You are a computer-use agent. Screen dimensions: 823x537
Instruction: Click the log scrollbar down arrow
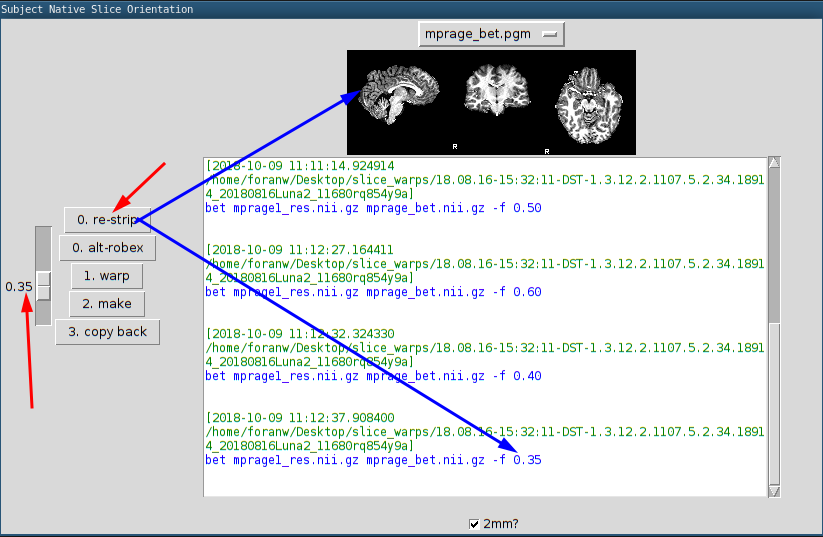coord(774,490)
